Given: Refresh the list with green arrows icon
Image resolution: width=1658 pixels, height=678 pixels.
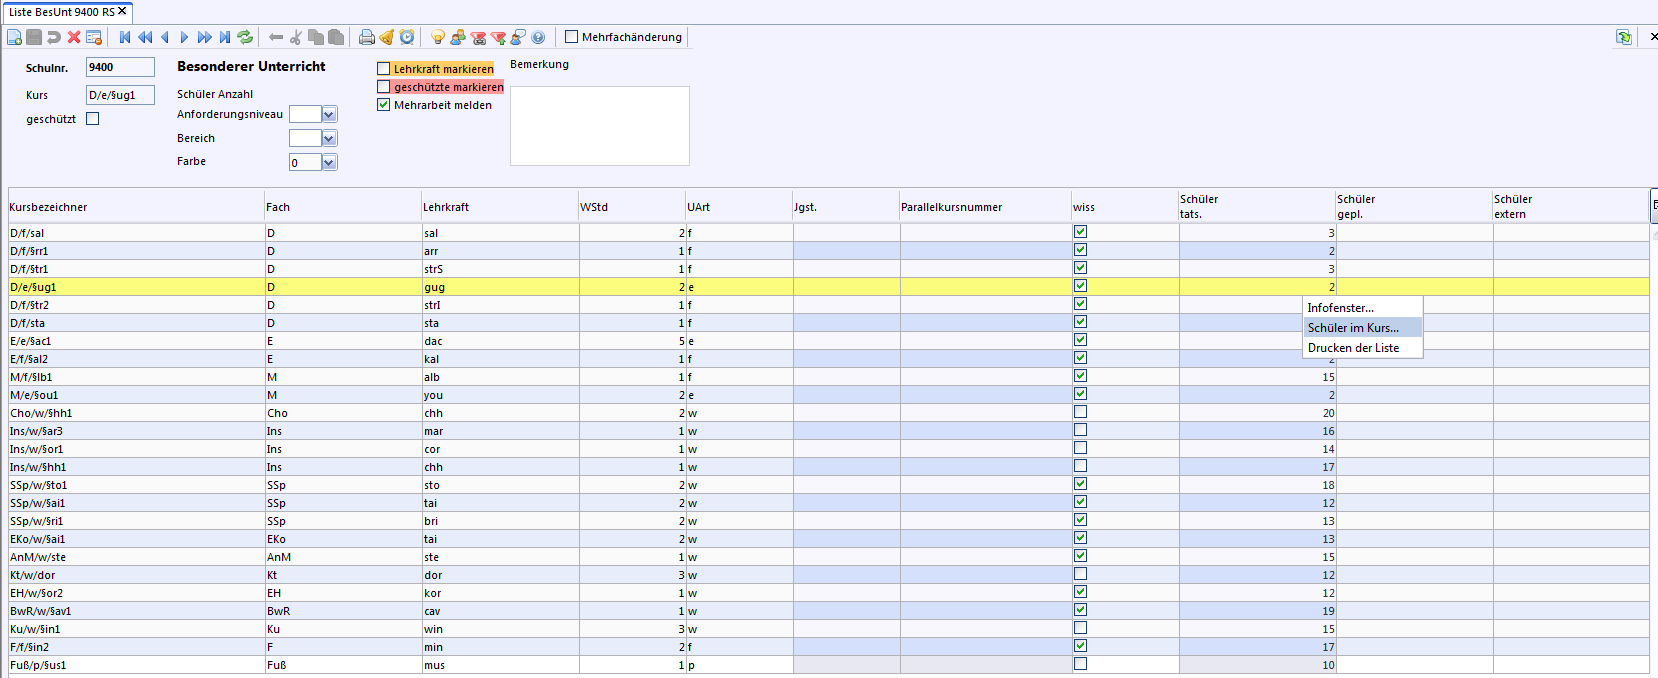Looking at the screenshot, I should click(245, 37).
